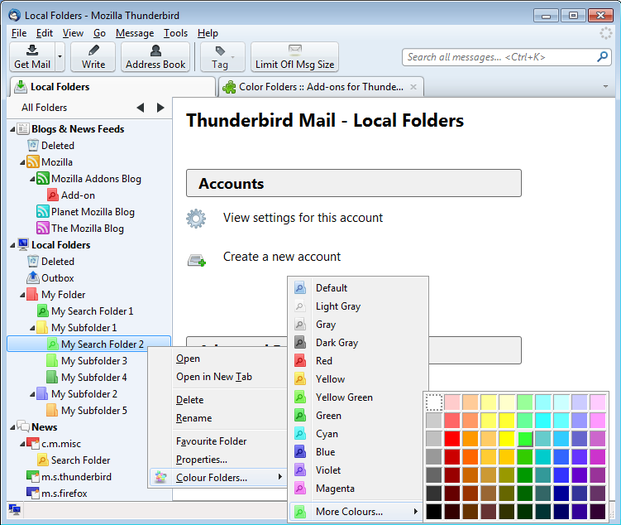621x525 pixels.
Task: Pick the empty dotted swatch in palette
Action: point(434,402)
